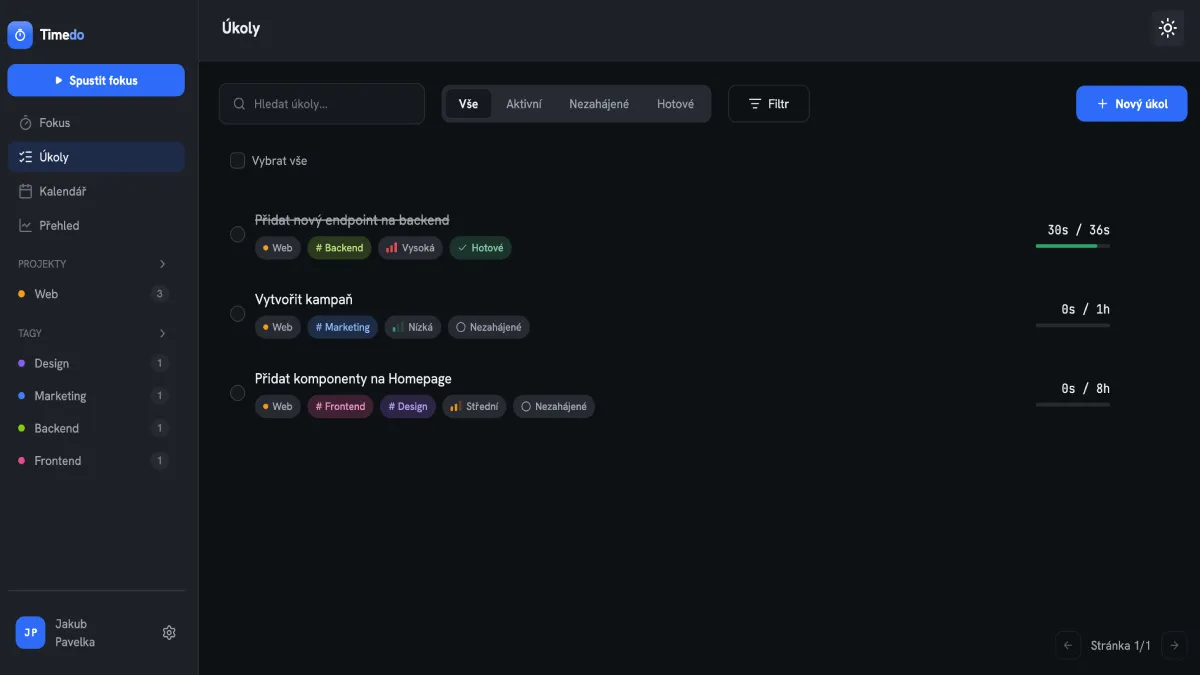Screen dimensions: 1200x675
Task: Click the magnifier icon in search box
Action: pos(239,104)
